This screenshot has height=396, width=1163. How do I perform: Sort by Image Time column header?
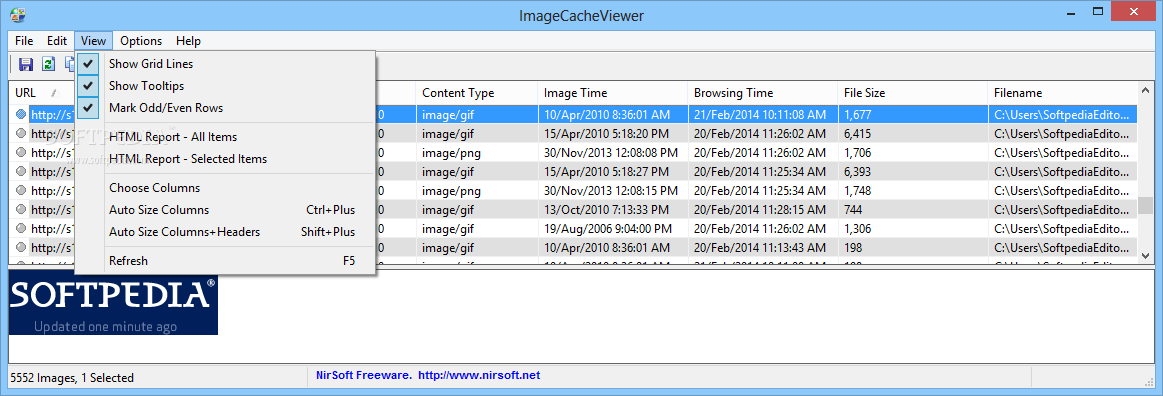click(x=612, y=93)
